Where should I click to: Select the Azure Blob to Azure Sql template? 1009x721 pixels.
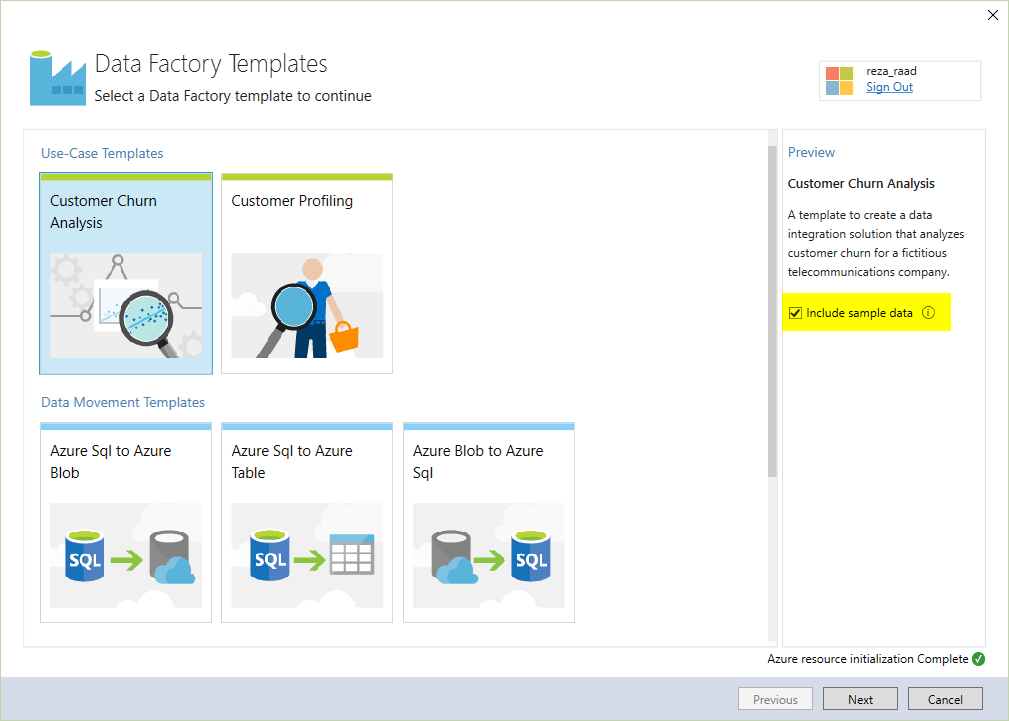pyautogui.click(x=488, y=522)
